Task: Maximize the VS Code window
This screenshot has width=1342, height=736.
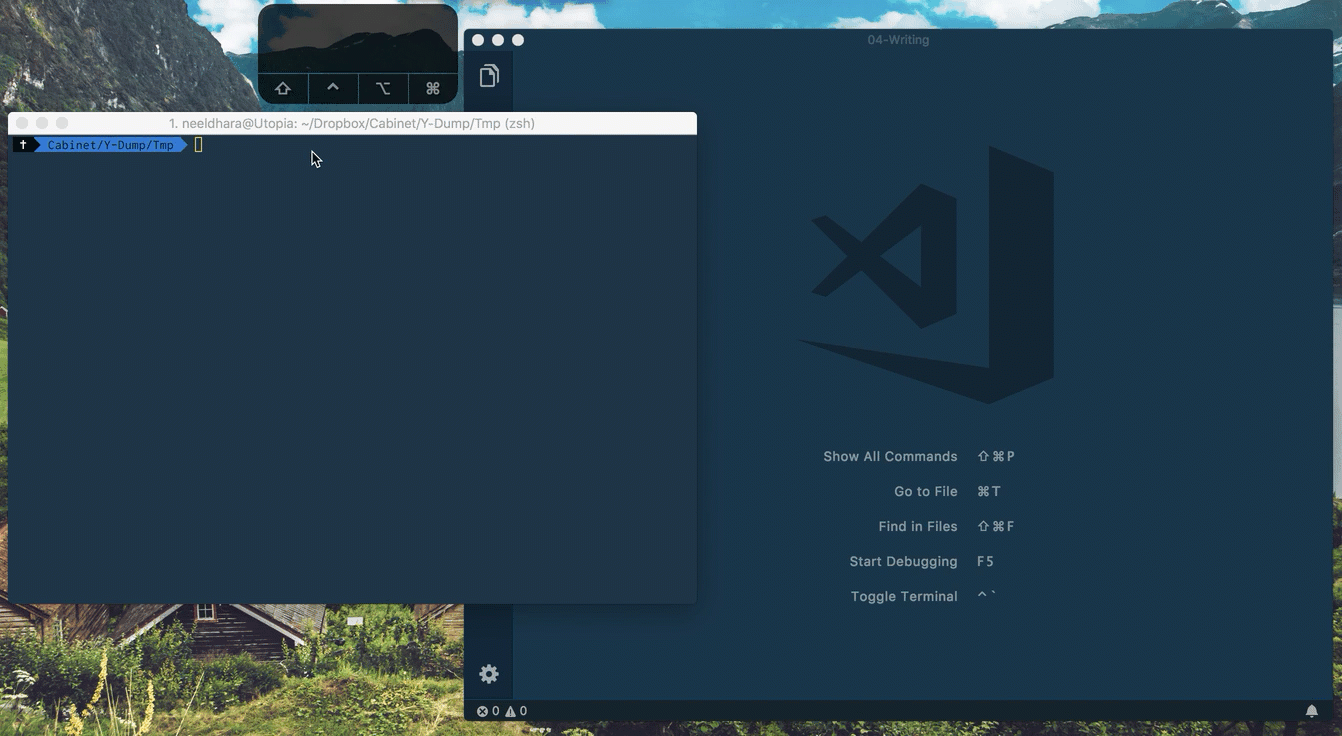Action: pyautogui.click(x=518, y=40)
